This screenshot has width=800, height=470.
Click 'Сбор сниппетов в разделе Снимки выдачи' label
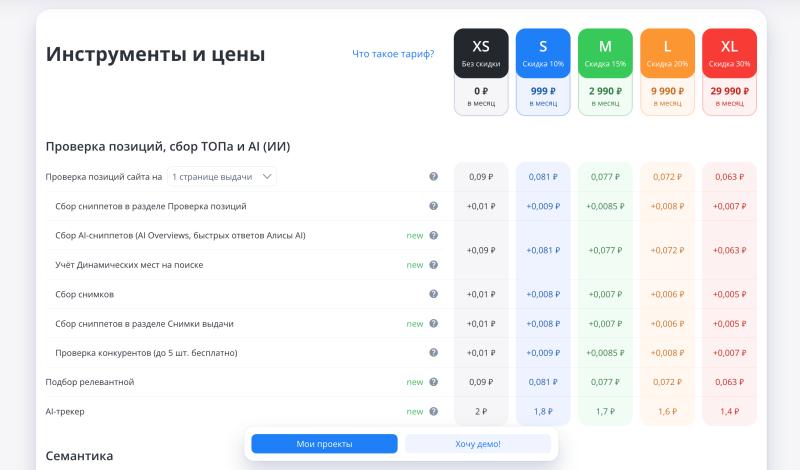(144, 324)
